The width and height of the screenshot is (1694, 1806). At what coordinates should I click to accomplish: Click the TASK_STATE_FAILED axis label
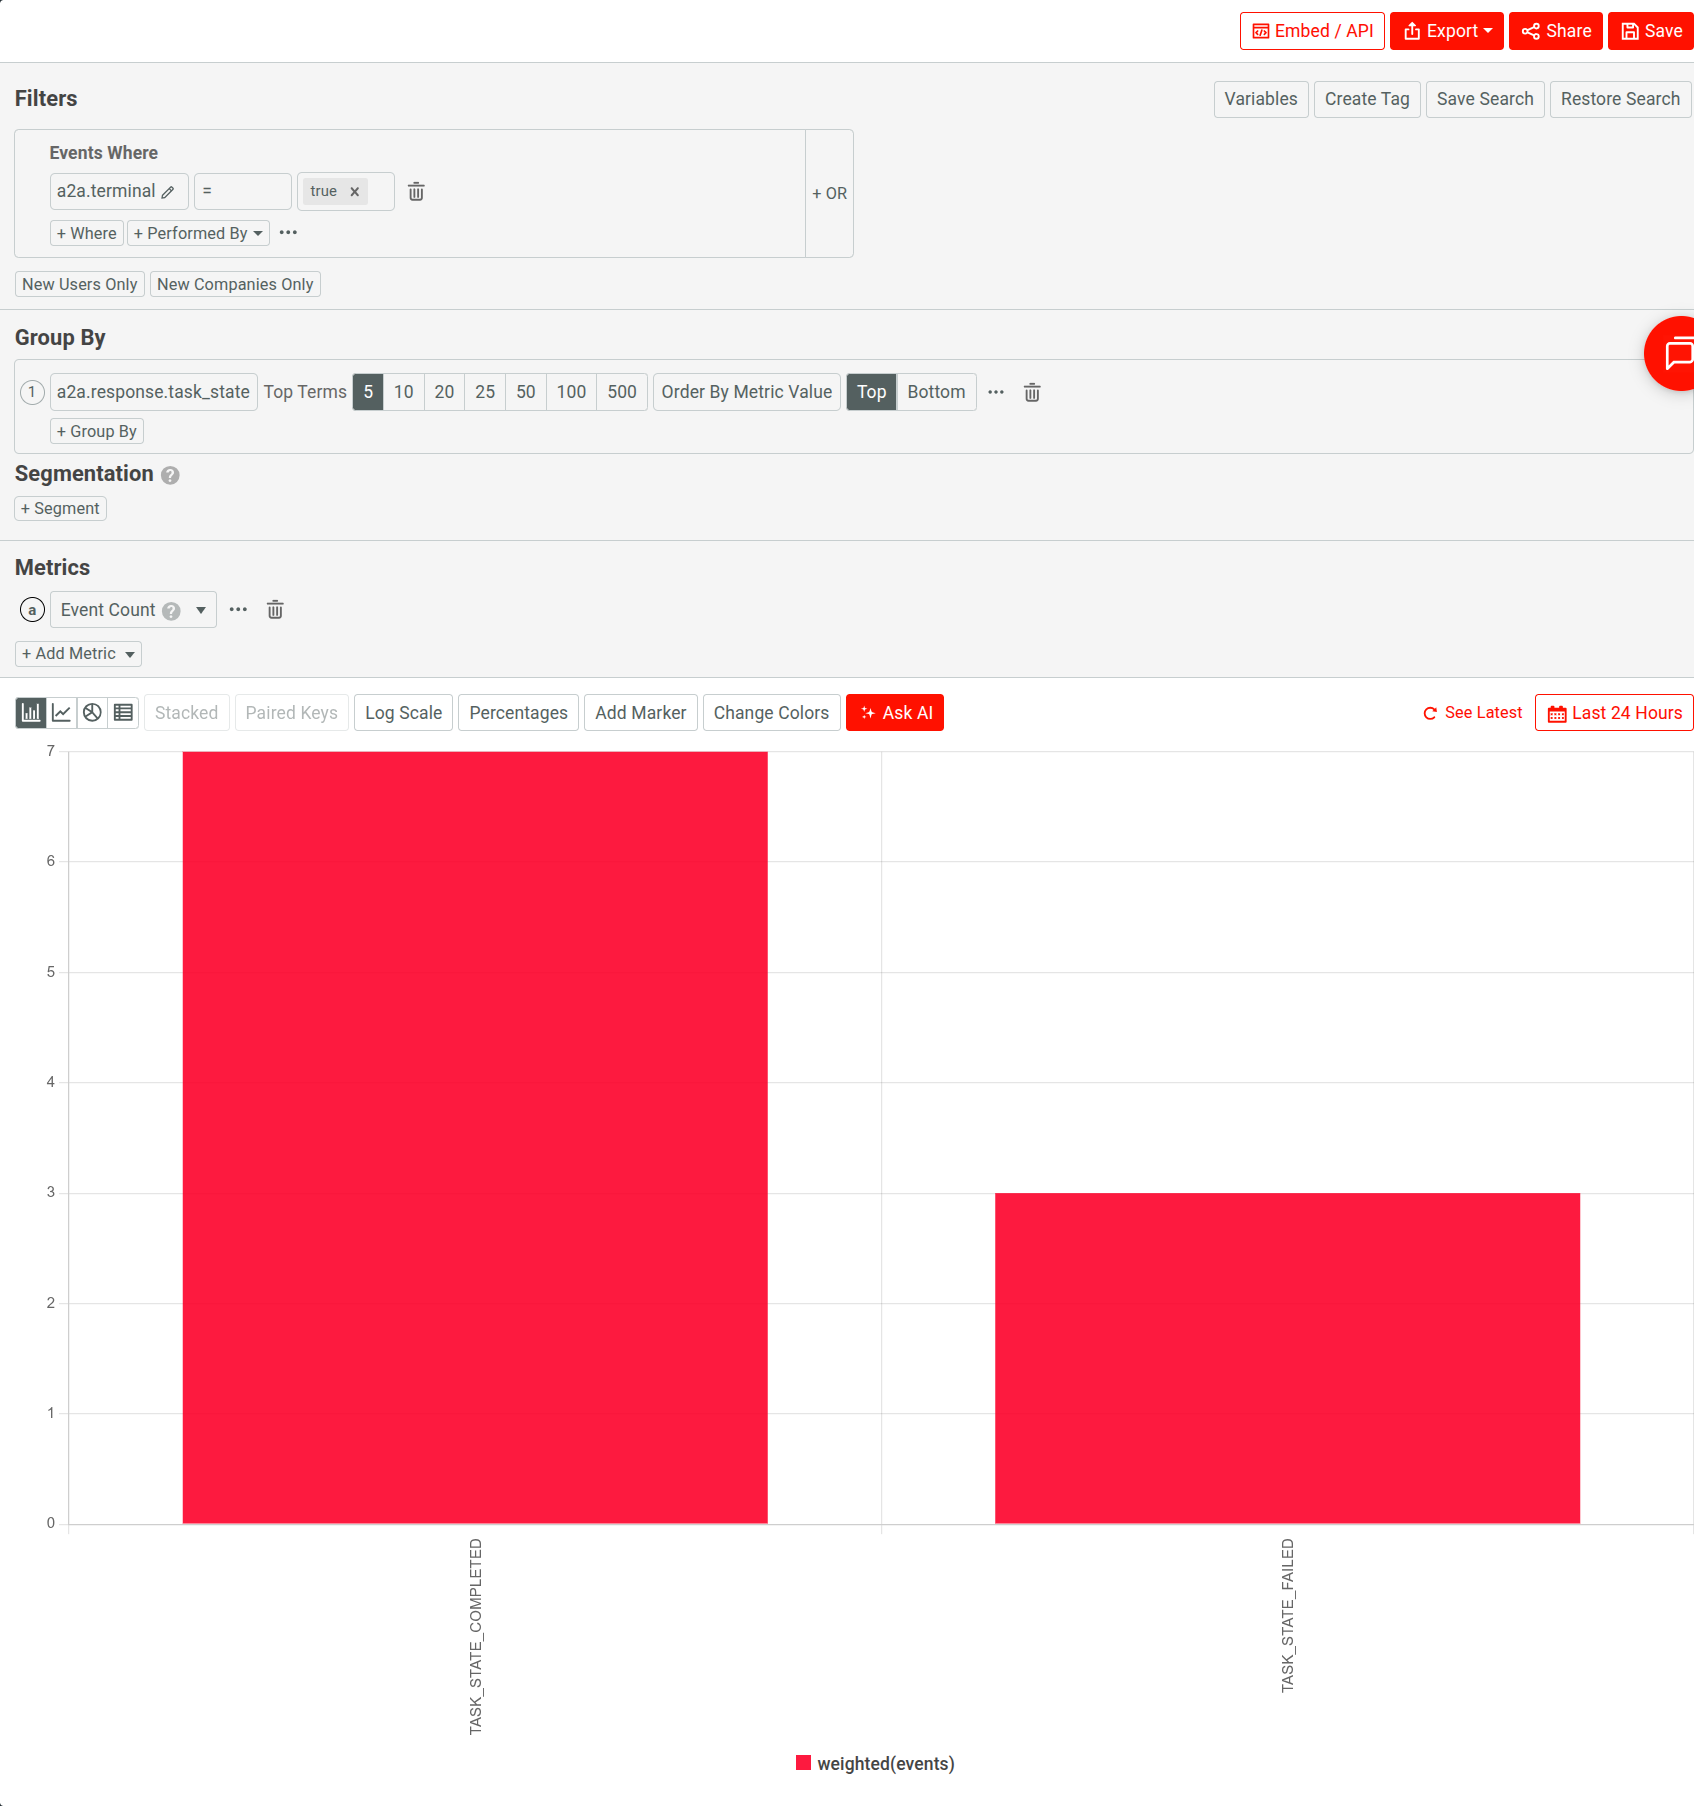1287,1616
